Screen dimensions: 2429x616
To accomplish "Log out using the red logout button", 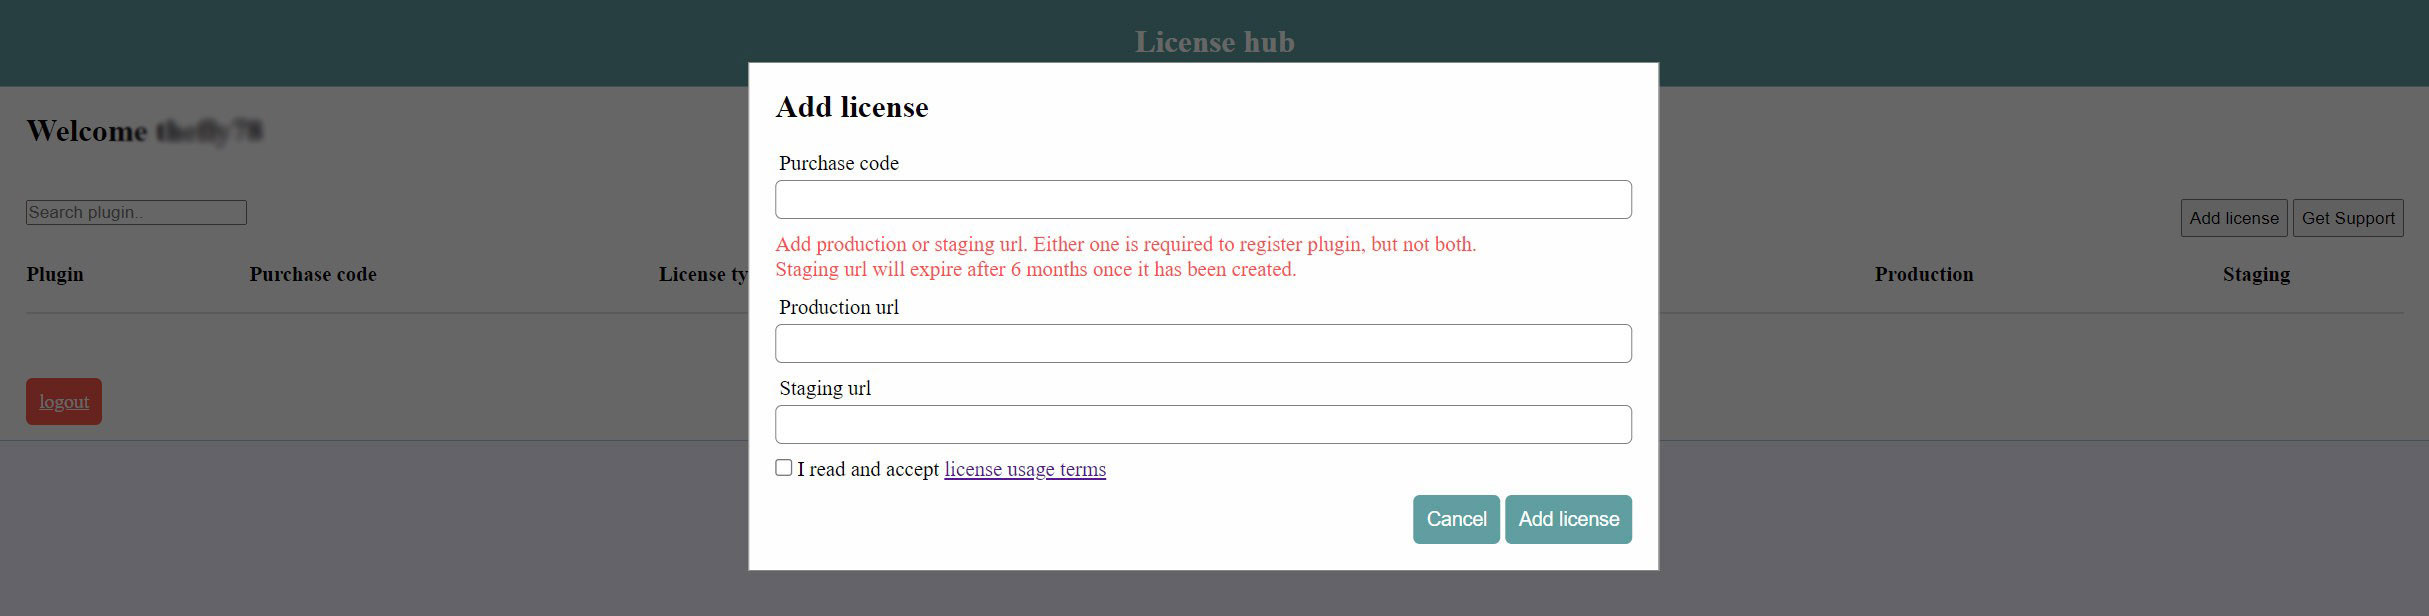I will pos(64,402).
